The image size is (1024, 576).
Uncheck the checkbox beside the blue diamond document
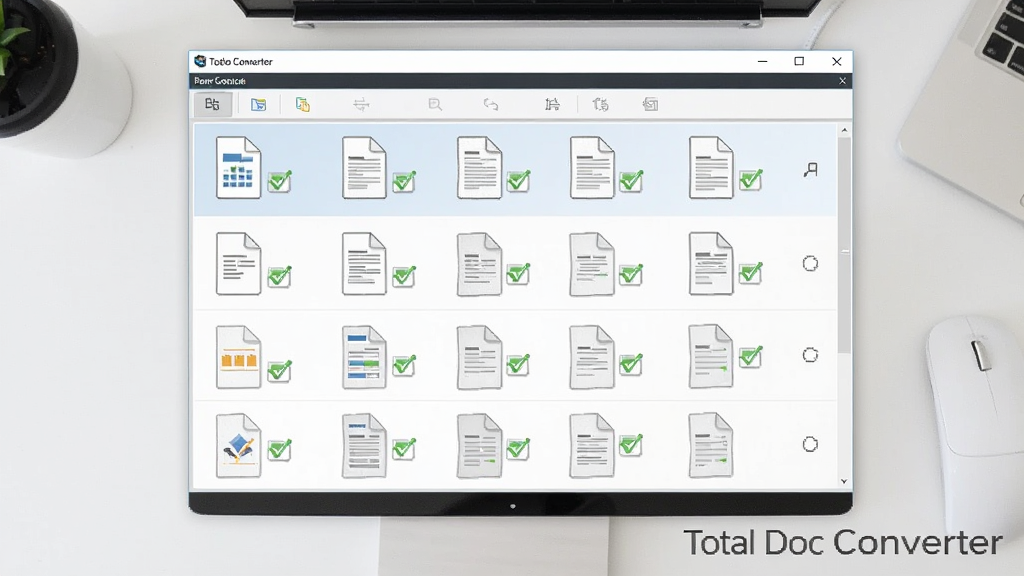pos(280,449)
